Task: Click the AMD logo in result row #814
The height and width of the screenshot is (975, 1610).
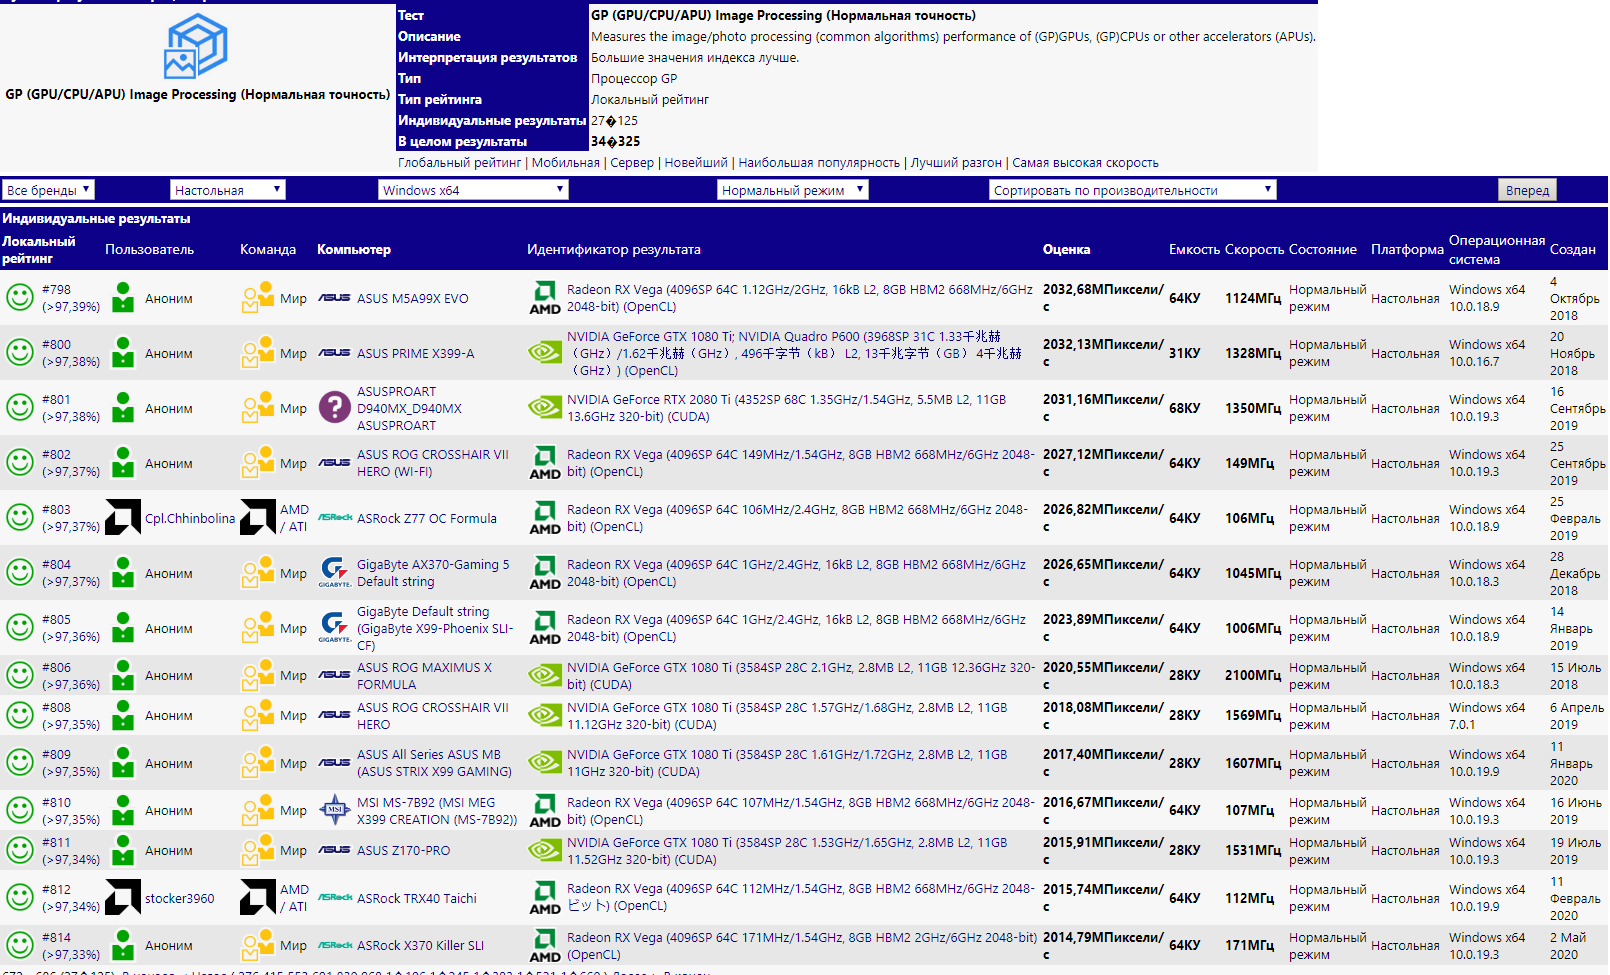Action: pyautogui.click(x=545, y=945)
